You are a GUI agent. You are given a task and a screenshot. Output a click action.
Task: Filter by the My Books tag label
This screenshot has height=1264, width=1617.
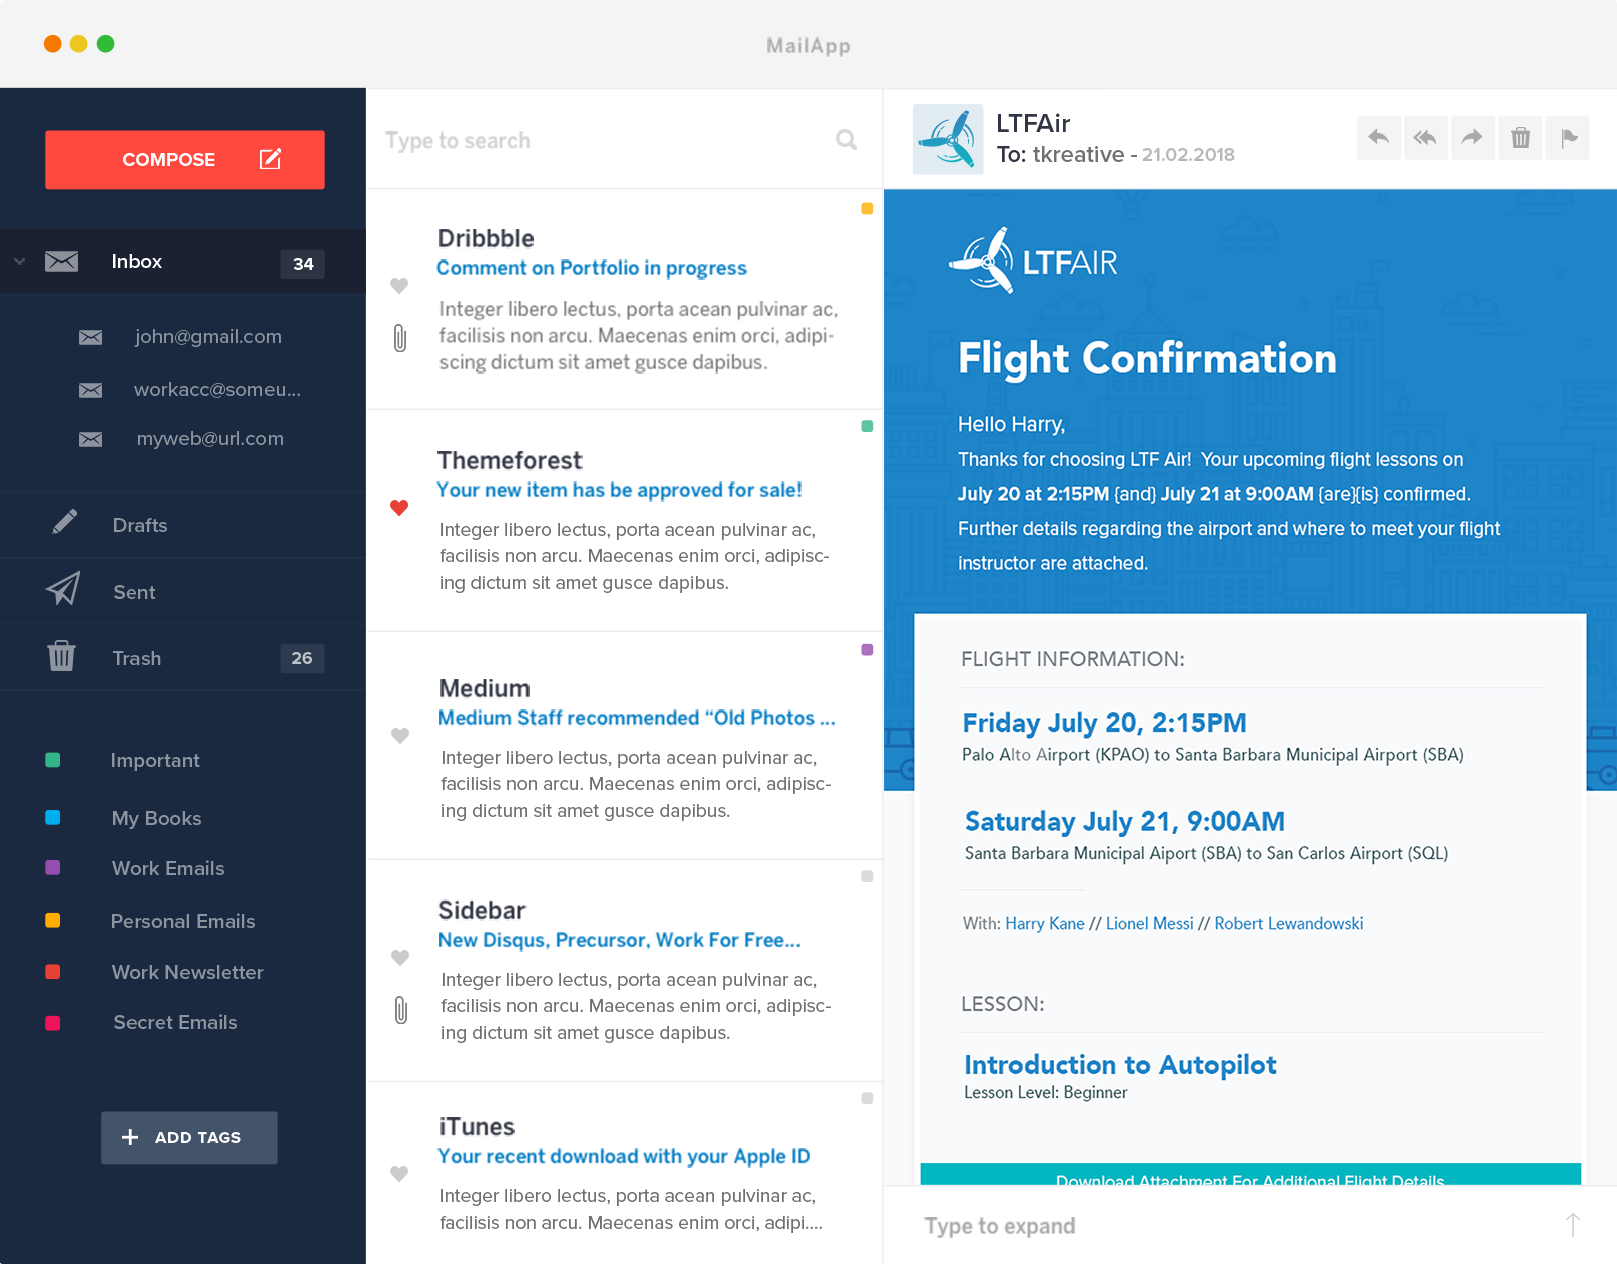tap(157, 819)
